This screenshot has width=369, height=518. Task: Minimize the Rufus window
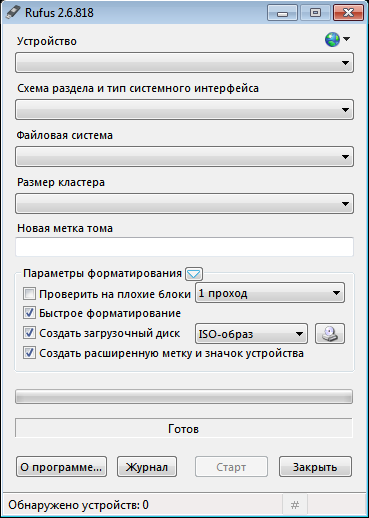point(282,13)
